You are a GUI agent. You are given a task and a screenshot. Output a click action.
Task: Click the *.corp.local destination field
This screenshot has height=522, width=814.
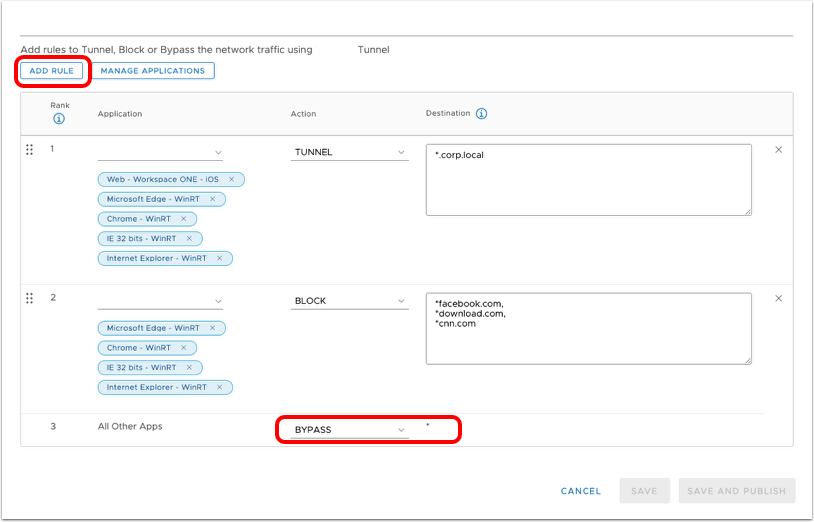pyautogui.click(x=588, y=179)
